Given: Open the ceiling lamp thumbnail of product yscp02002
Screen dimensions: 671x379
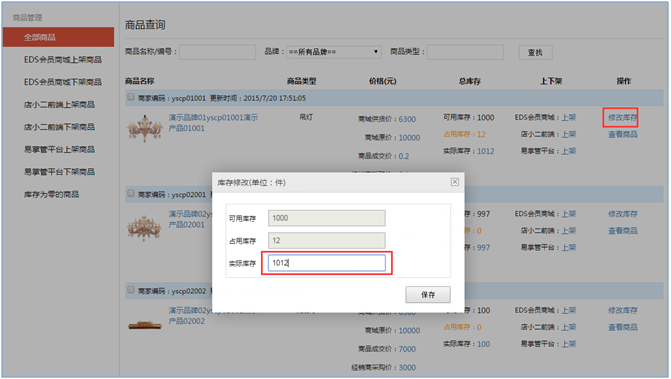Looking at the screenshot, I should (145, 325).
